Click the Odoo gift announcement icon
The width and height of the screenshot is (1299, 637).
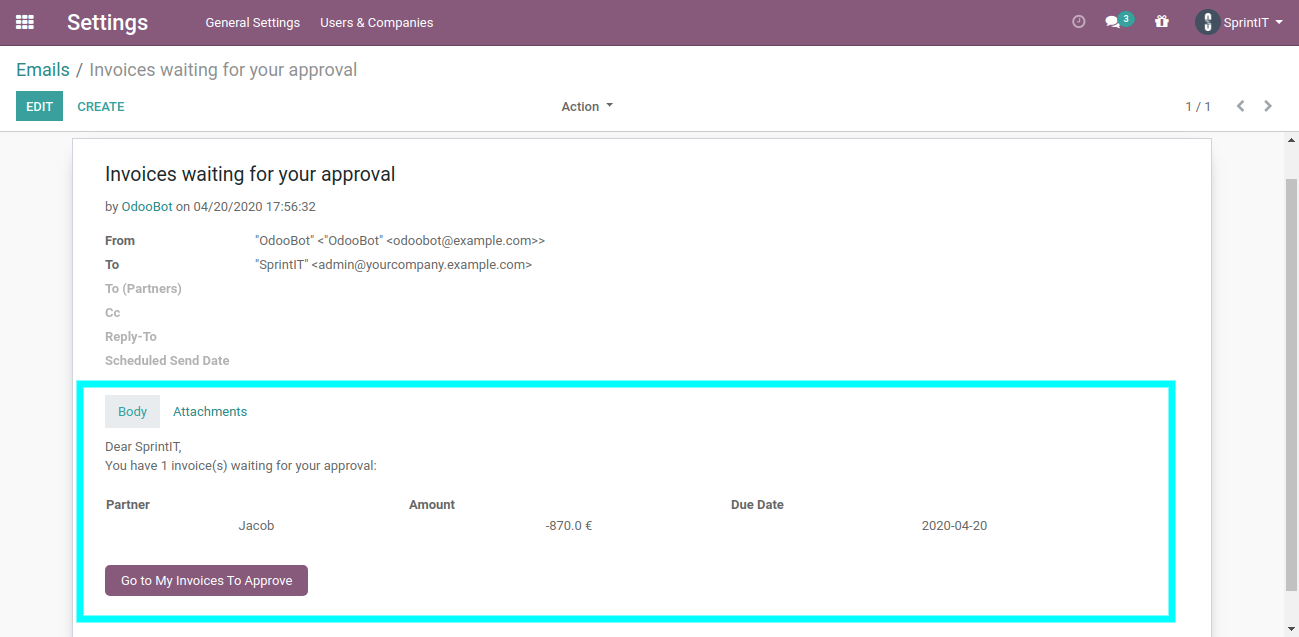click(x=1161, y=21)
